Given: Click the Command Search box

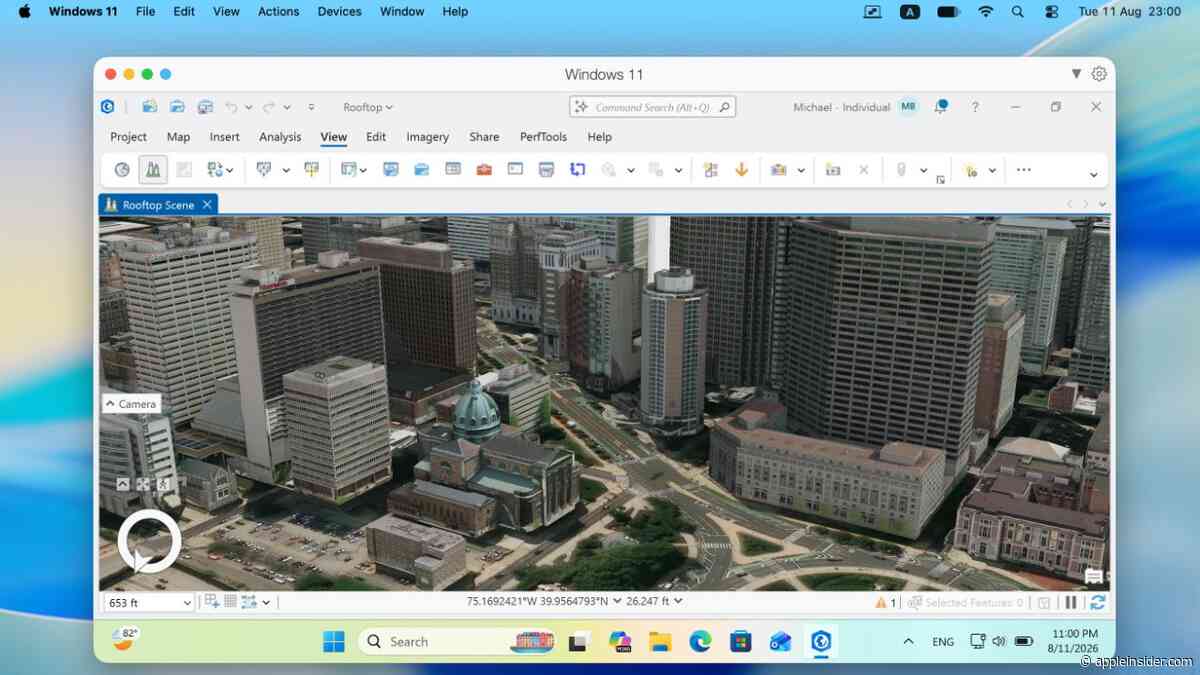Looking at the screenshot, I should coord(652,107).
